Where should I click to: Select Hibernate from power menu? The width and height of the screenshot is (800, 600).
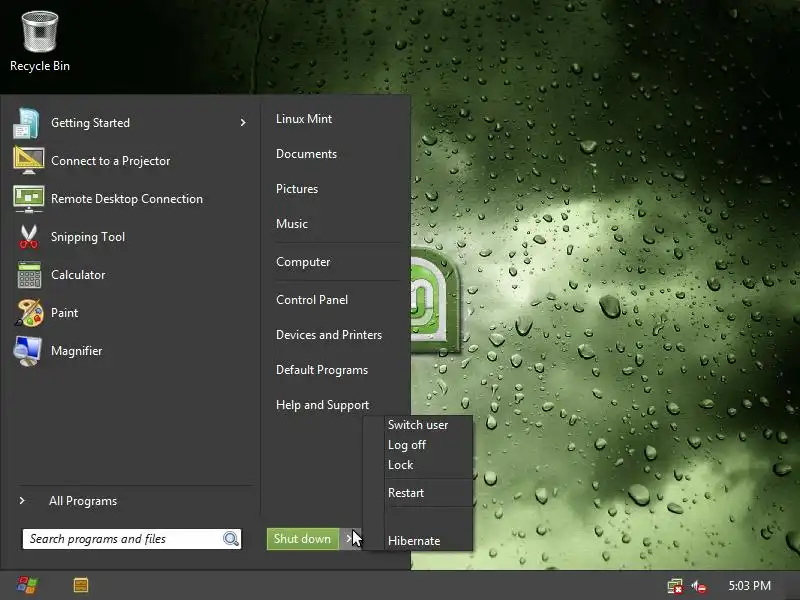coord(414,541)
